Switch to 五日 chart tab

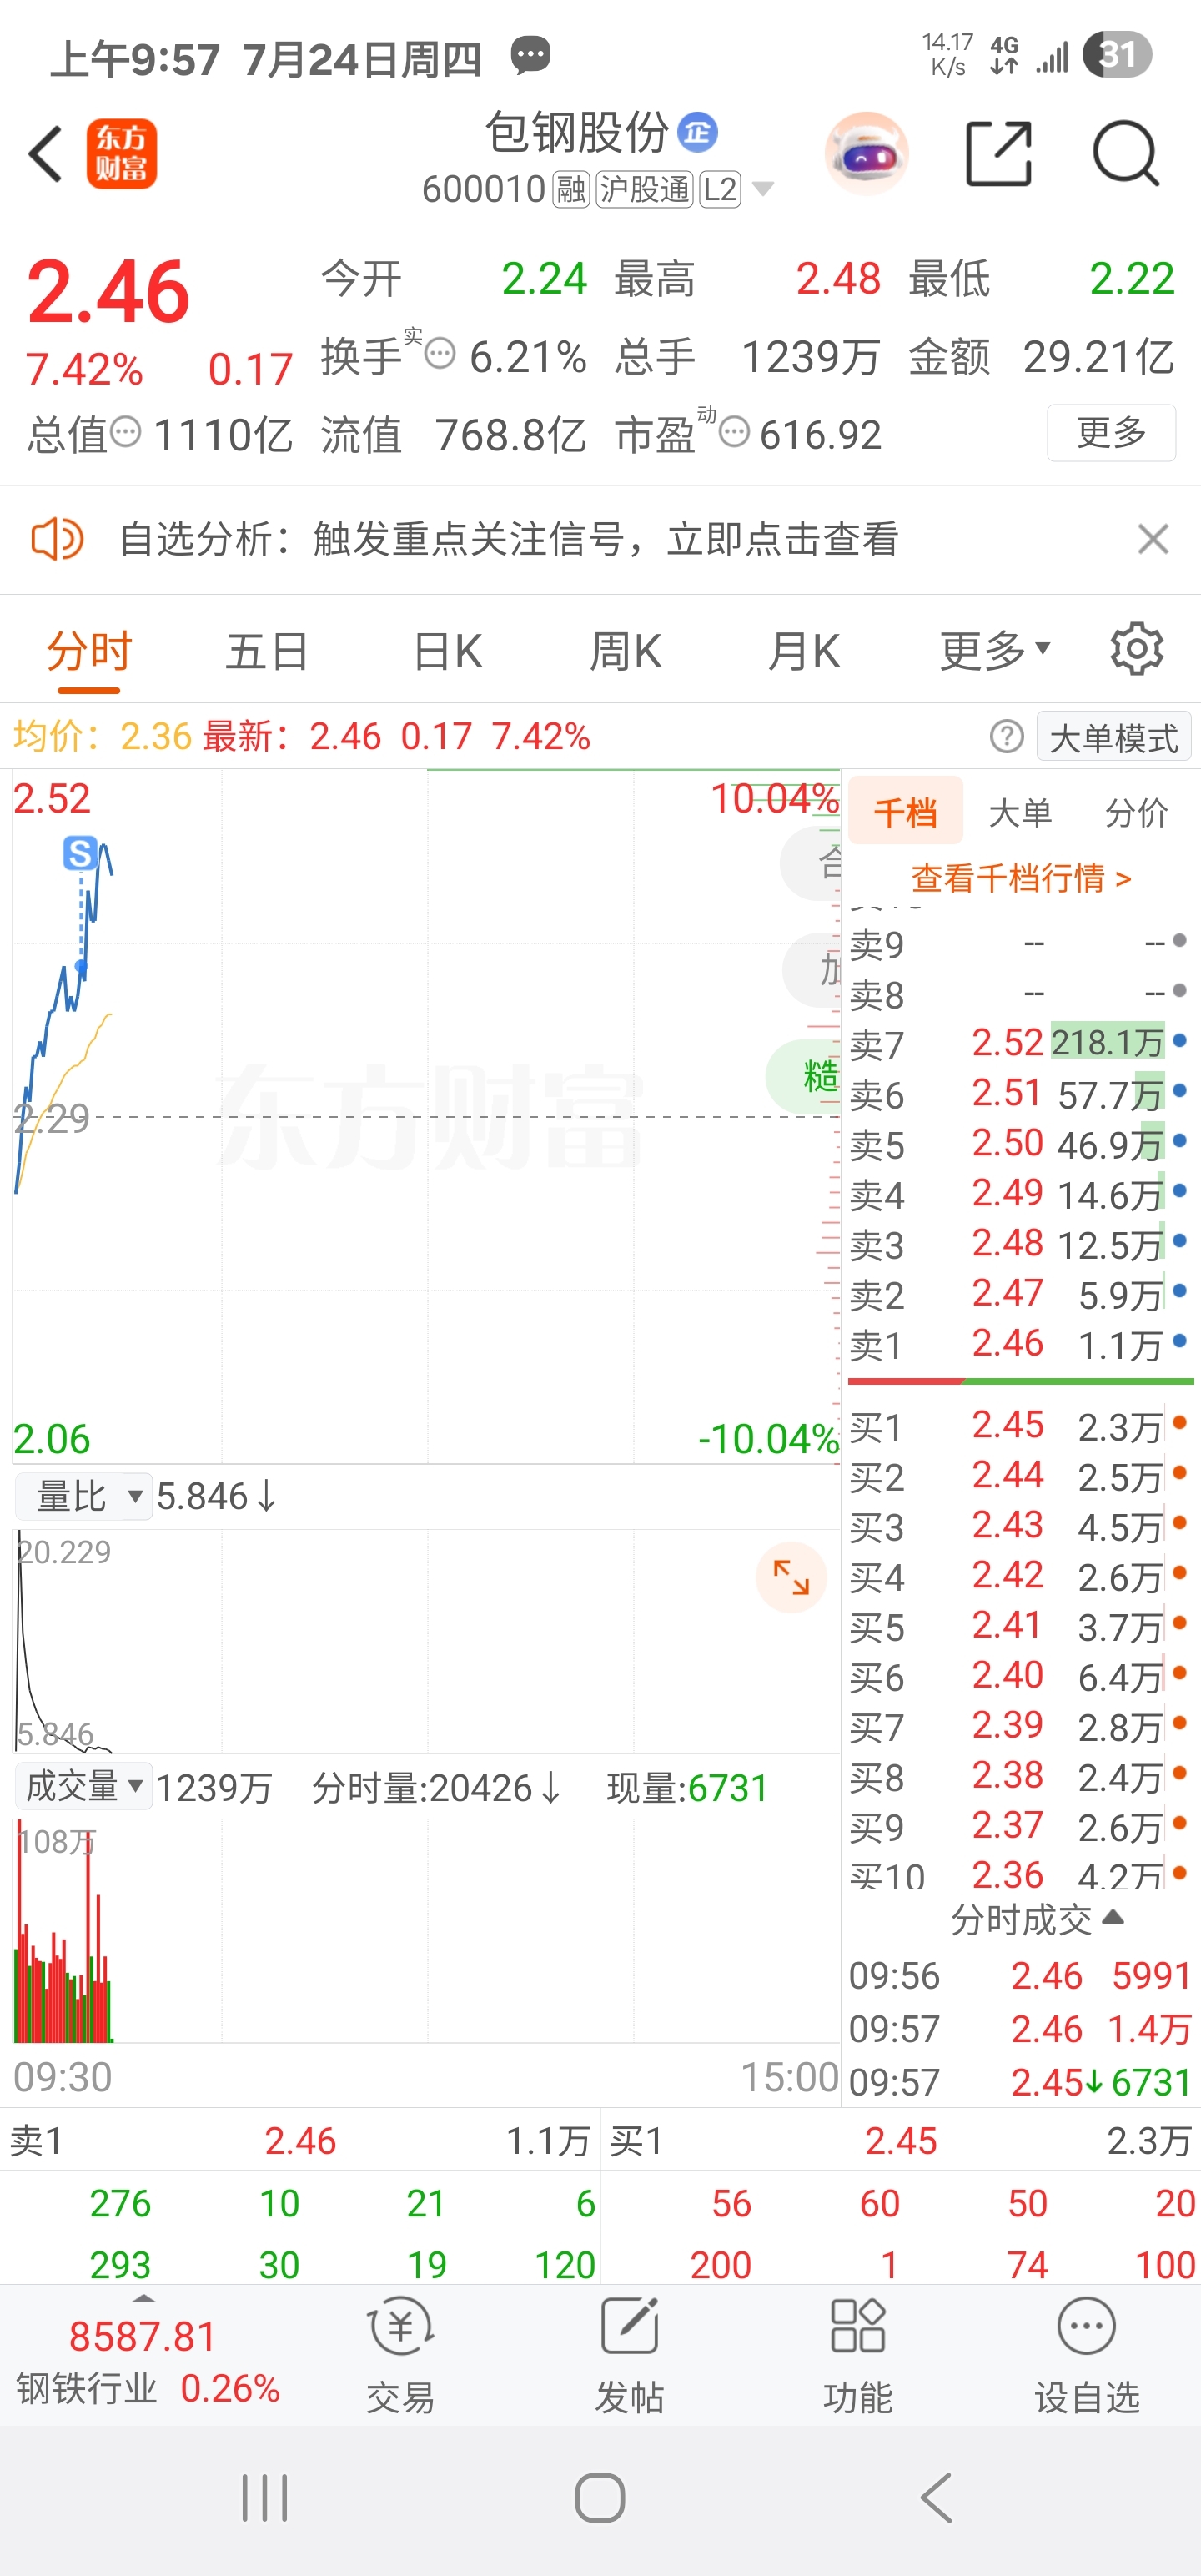pyautogui.click(x=267, y=652)
